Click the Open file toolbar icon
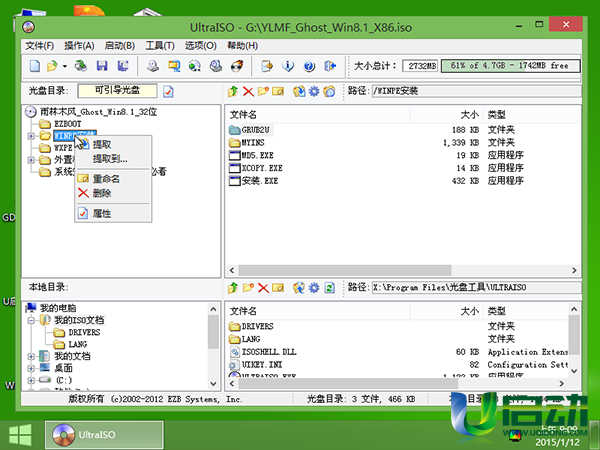Viewport: 600px width, 450px height. 52,66
